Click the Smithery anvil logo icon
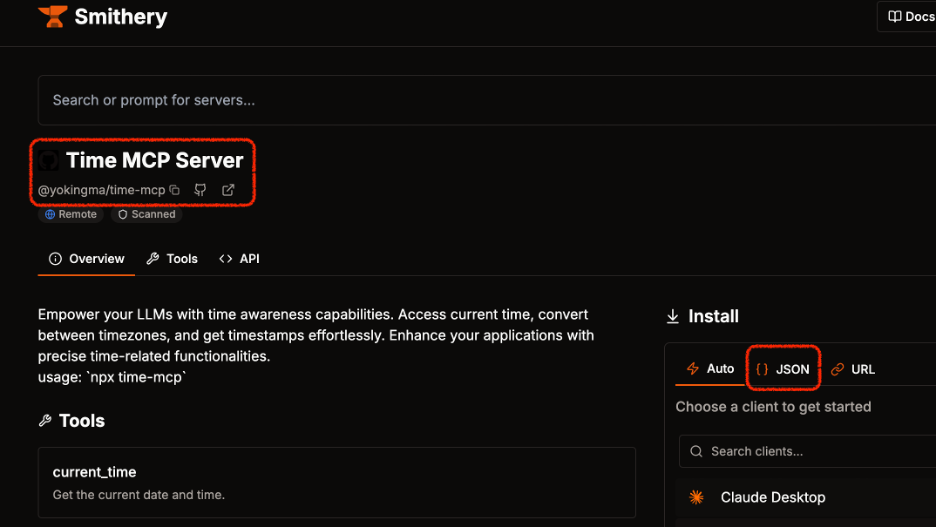The image size is (936, 528). (x=53, y=17)
